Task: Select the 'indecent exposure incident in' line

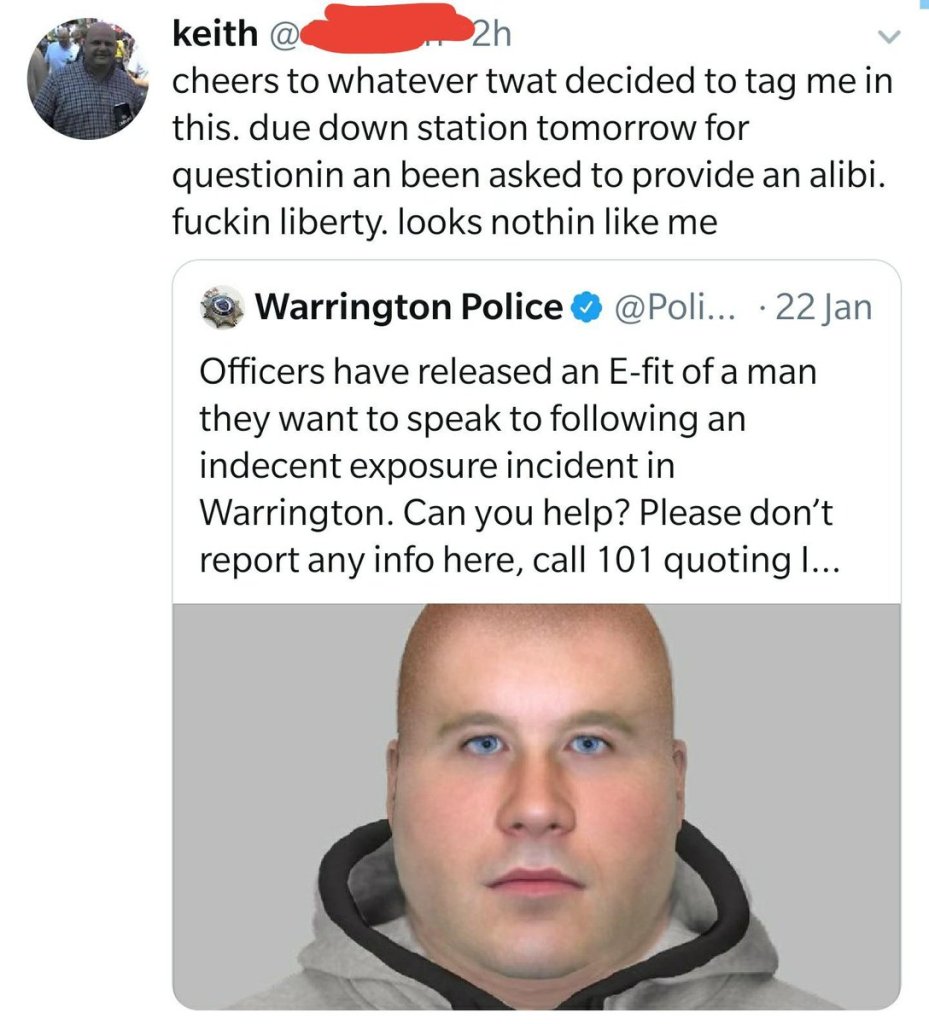Action: (x=437, y=466)
